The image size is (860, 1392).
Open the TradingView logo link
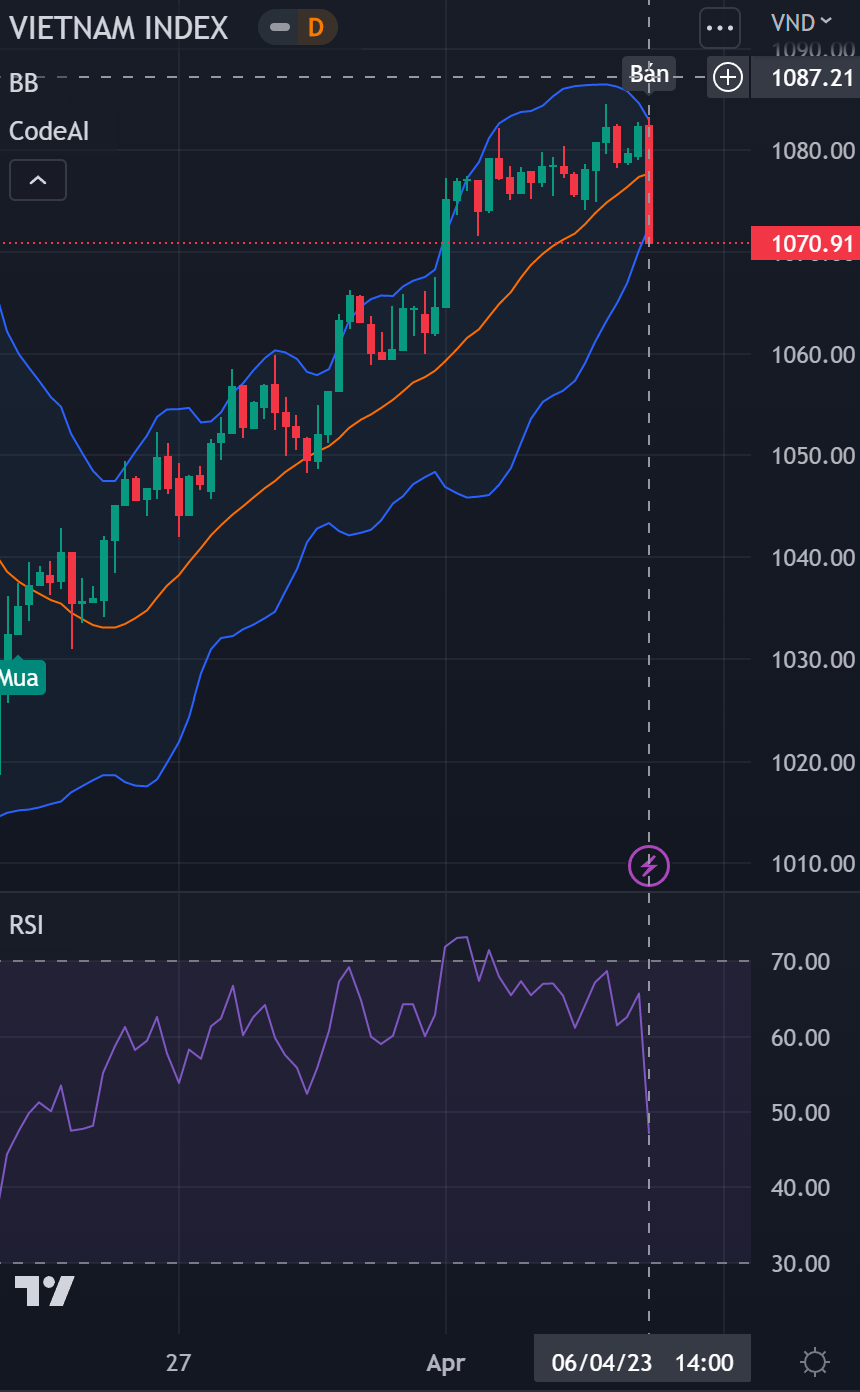45,1291
